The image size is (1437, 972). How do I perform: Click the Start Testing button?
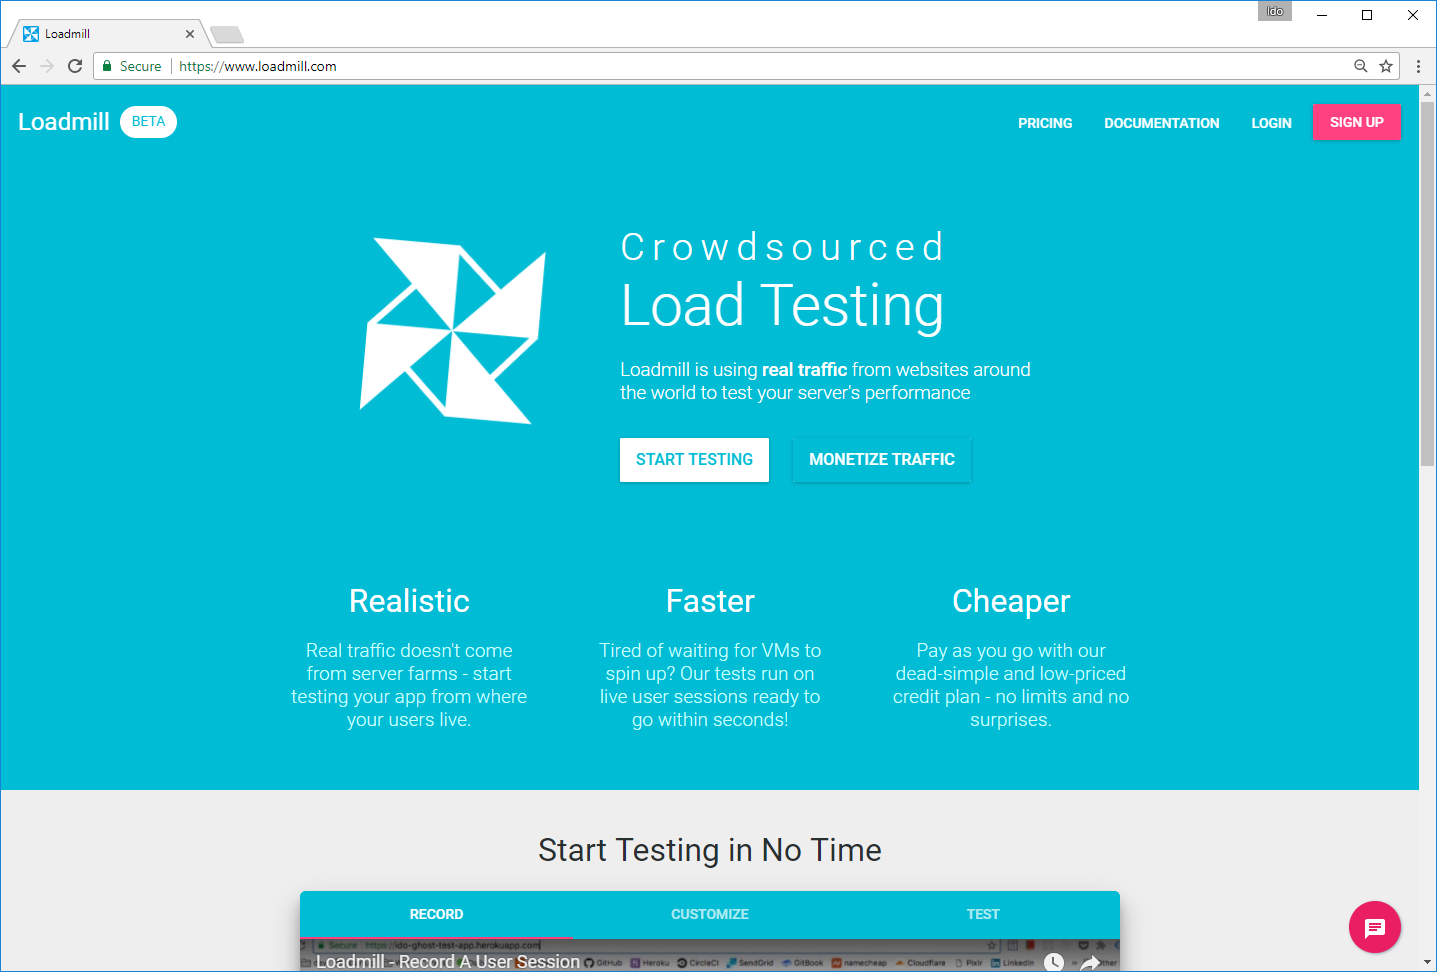pyautogui.click(x=694, y=460)
